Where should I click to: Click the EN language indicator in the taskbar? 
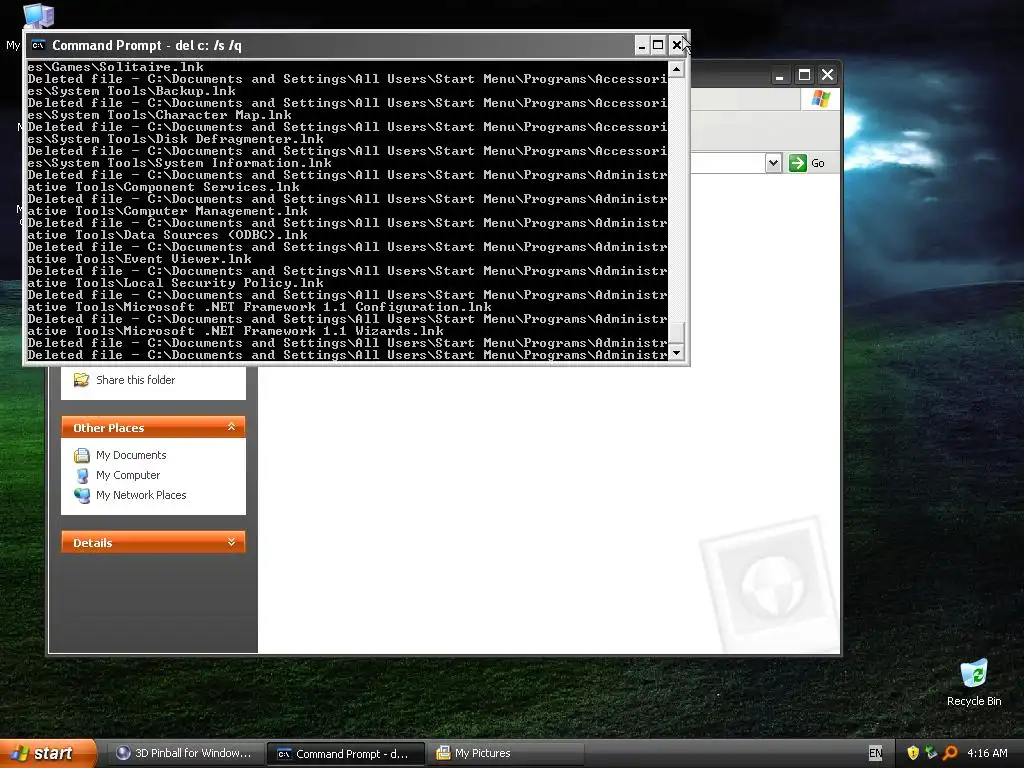(x=875, y=753)
